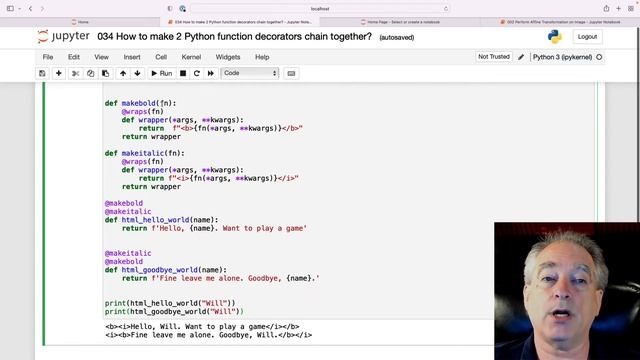
Task: Click the def makeitalic(fn) line
Action: tap(144, 153)
